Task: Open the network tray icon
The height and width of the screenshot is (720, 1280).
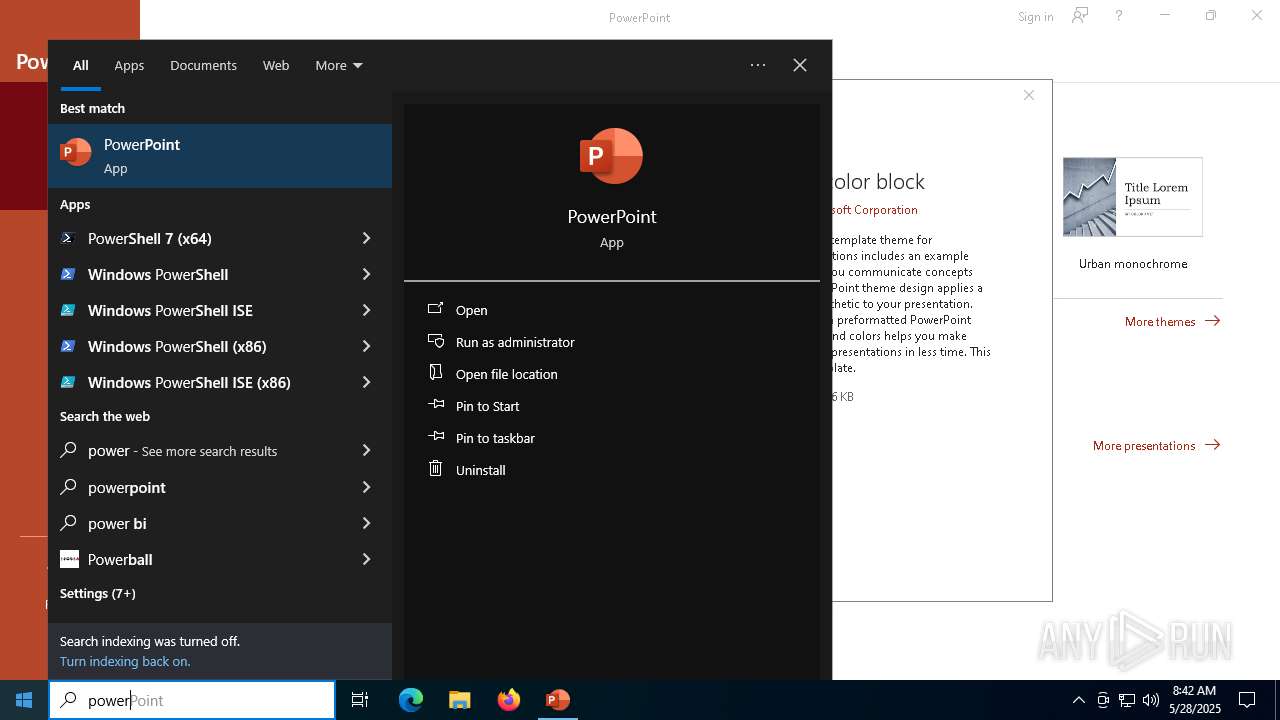Action: click(1127, 700)
